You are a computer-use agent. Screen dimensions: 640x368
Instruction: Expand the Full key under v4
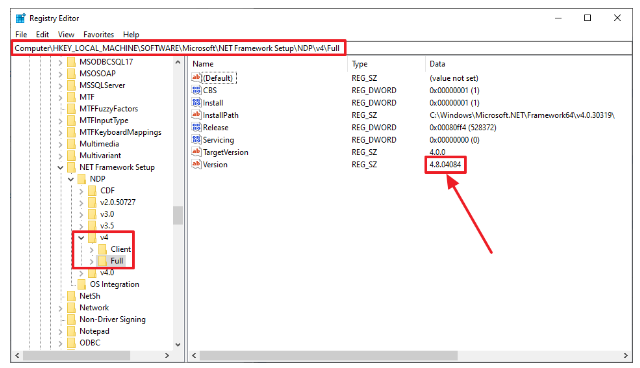click(x=91, y=261)
